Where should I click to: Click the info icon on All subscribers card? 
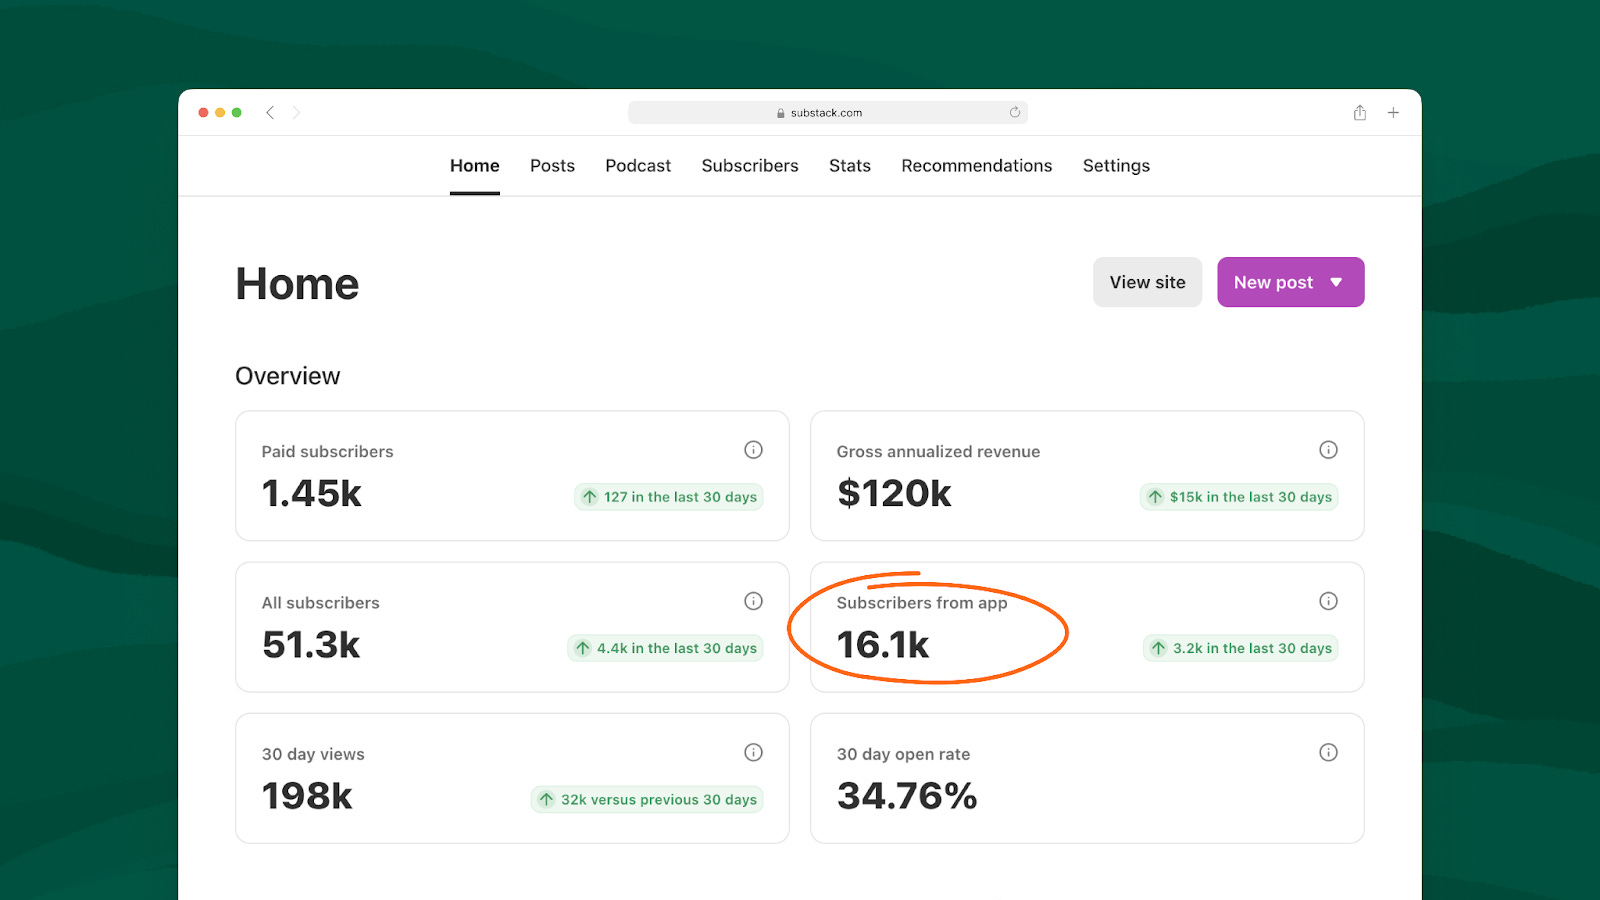[x=754, y=601]
